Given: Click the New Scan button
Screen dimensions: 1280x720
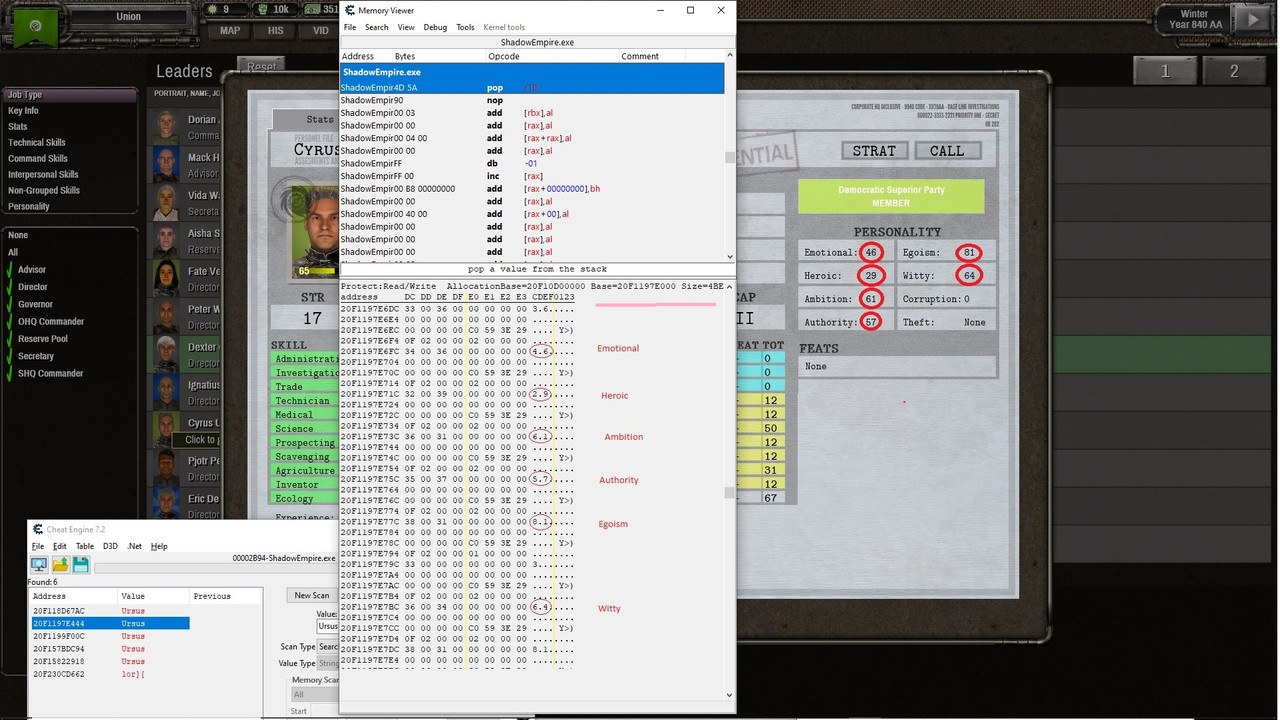Looking at the screenshot, I should 312,595.
